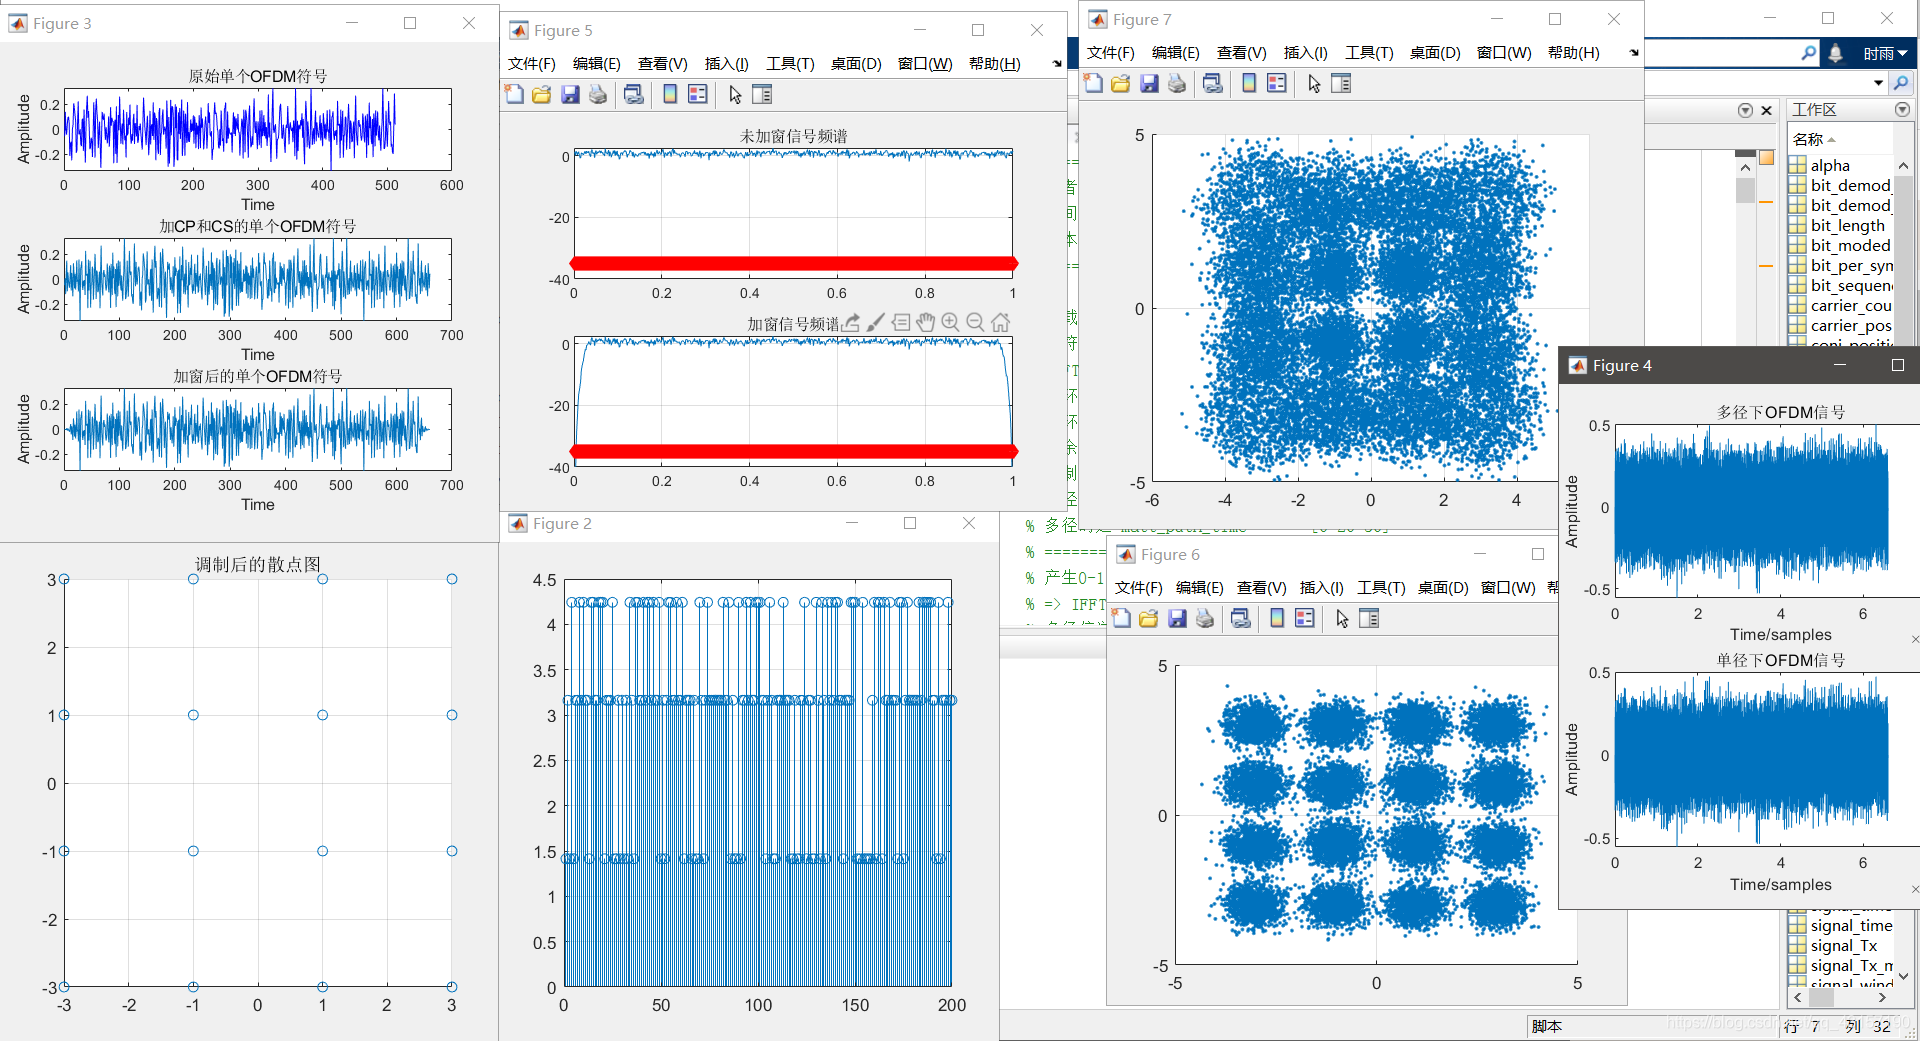Open 桌面(D) menu in Figure 7

(x=1435, y=52)
